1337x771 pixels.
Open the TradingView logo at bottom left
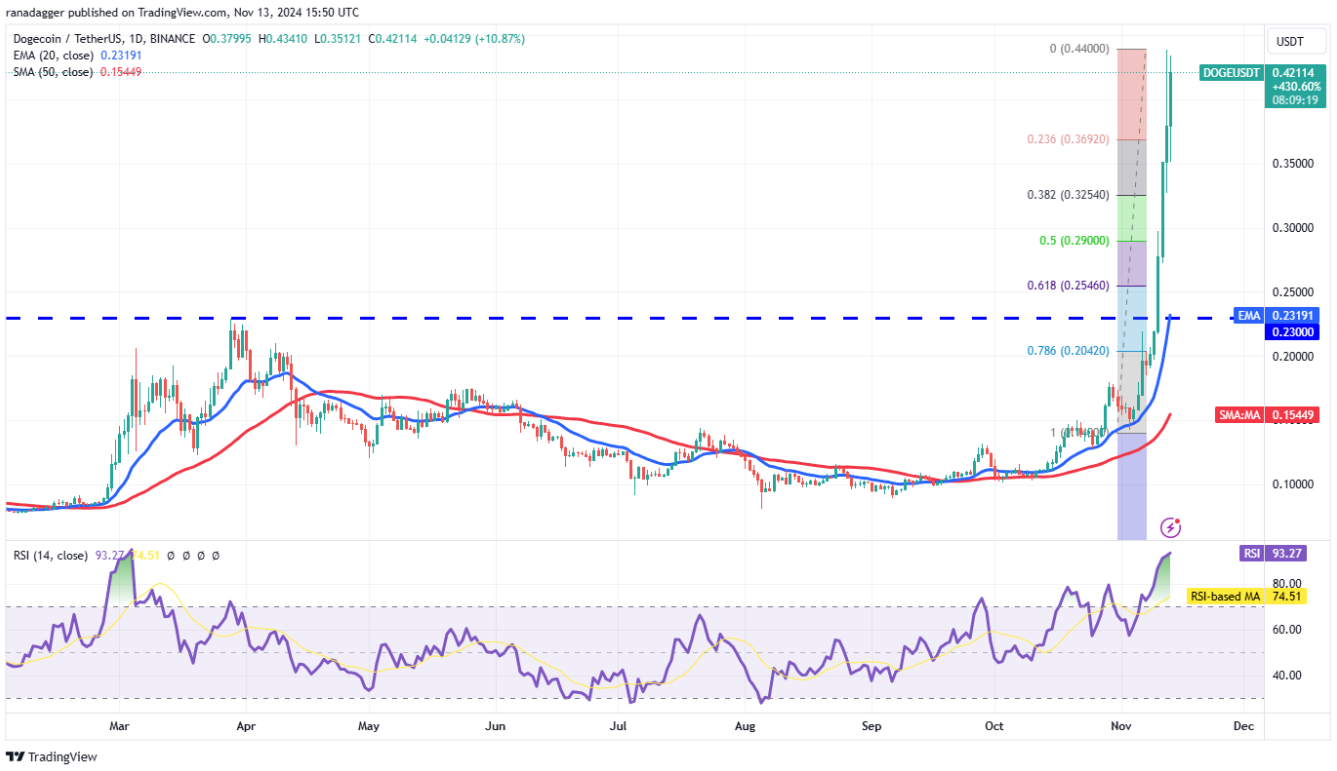point(51,757)
